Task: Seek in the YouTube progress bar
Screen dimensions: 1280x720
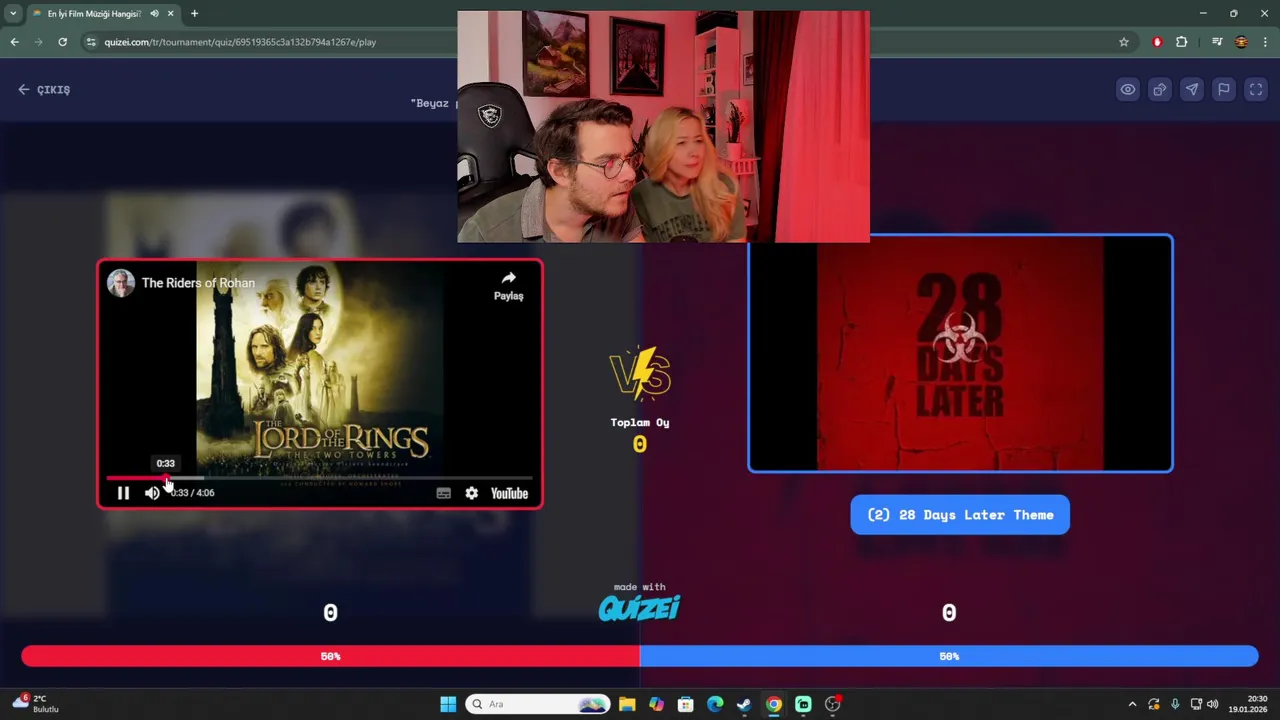Action: (319, 478)
